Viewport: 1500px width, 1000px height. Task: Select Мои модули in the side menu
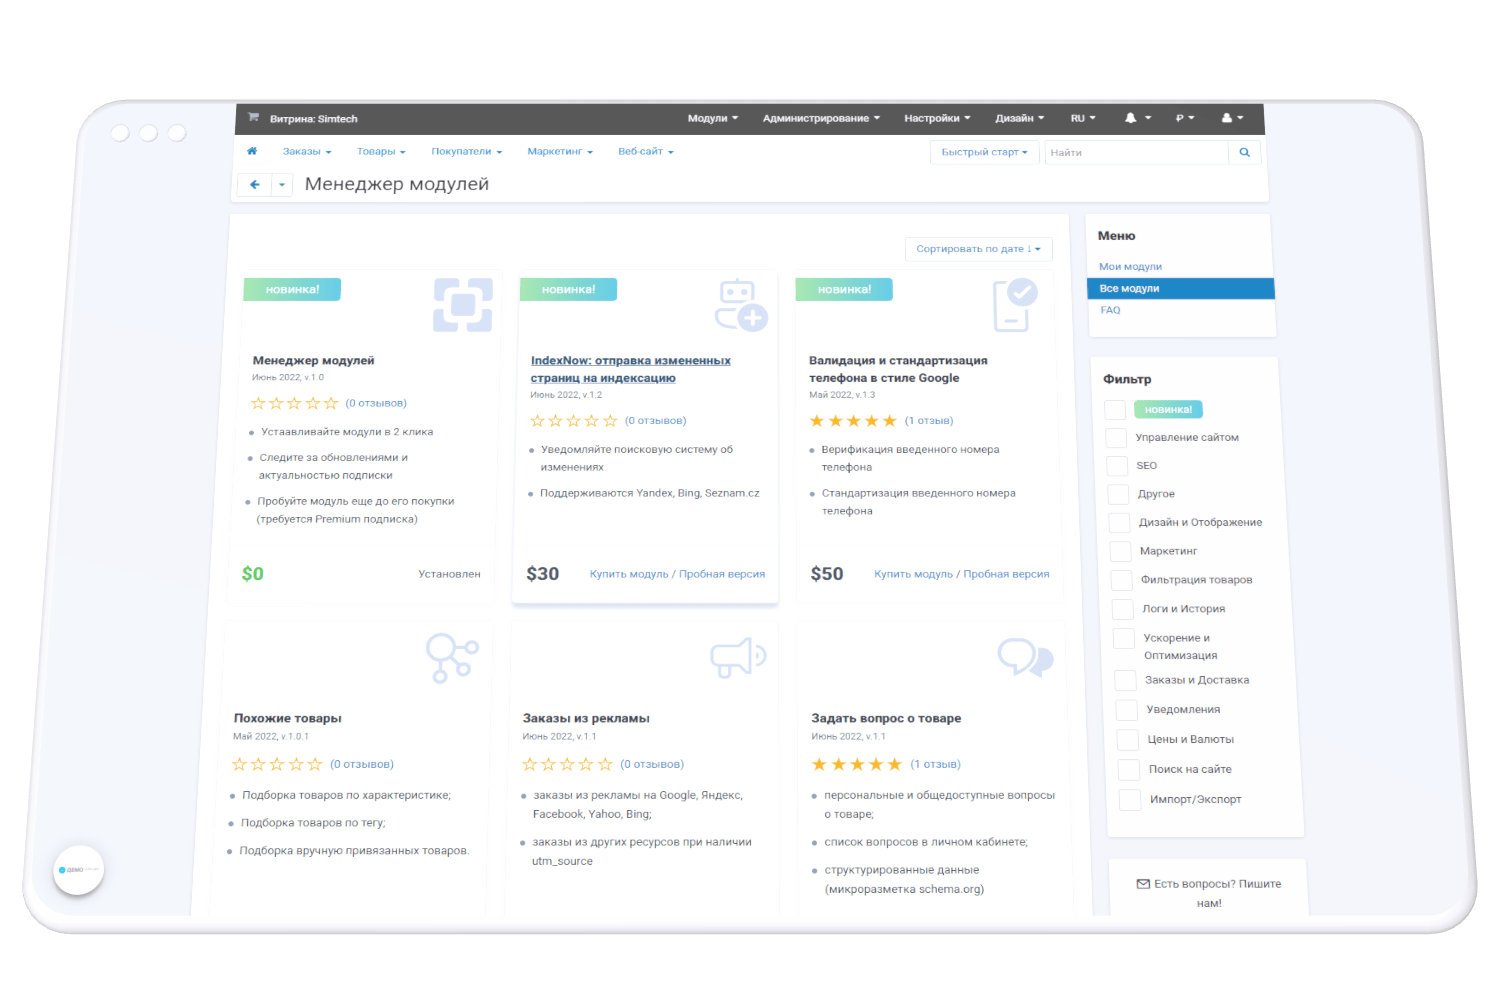(1130, 267)
